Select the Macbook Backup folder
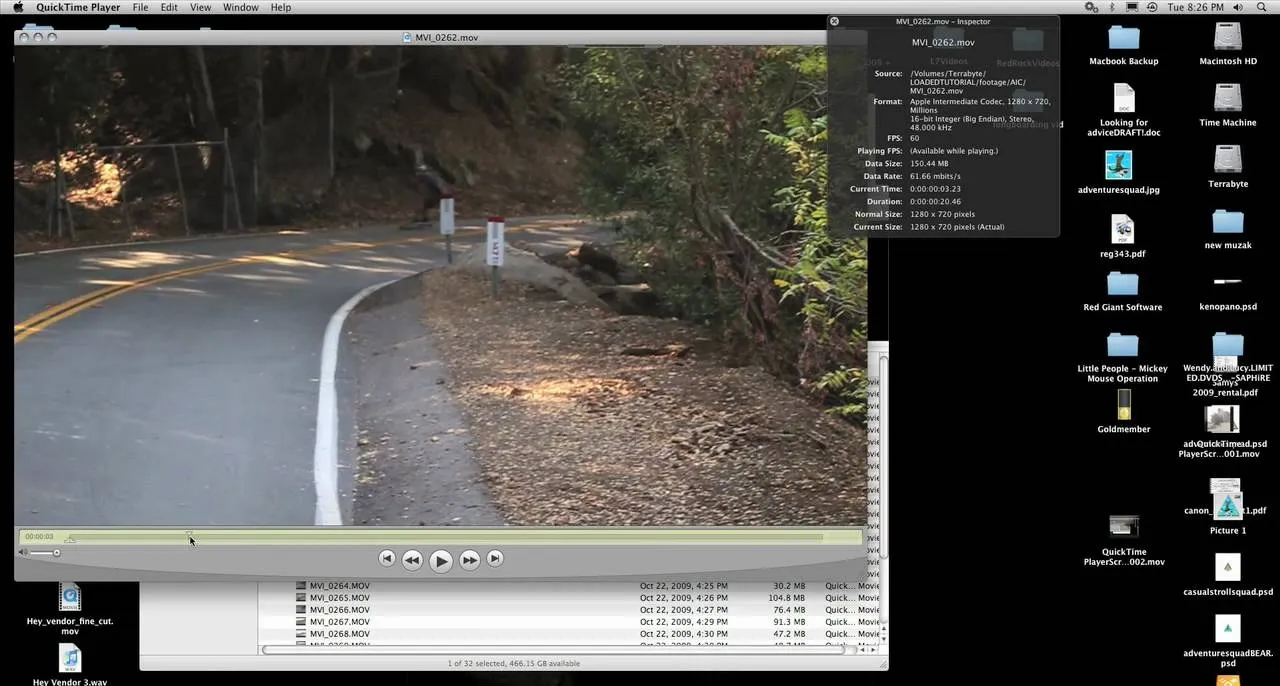1280x686 pixels. pyautogui.click(x=1124, y=38)
